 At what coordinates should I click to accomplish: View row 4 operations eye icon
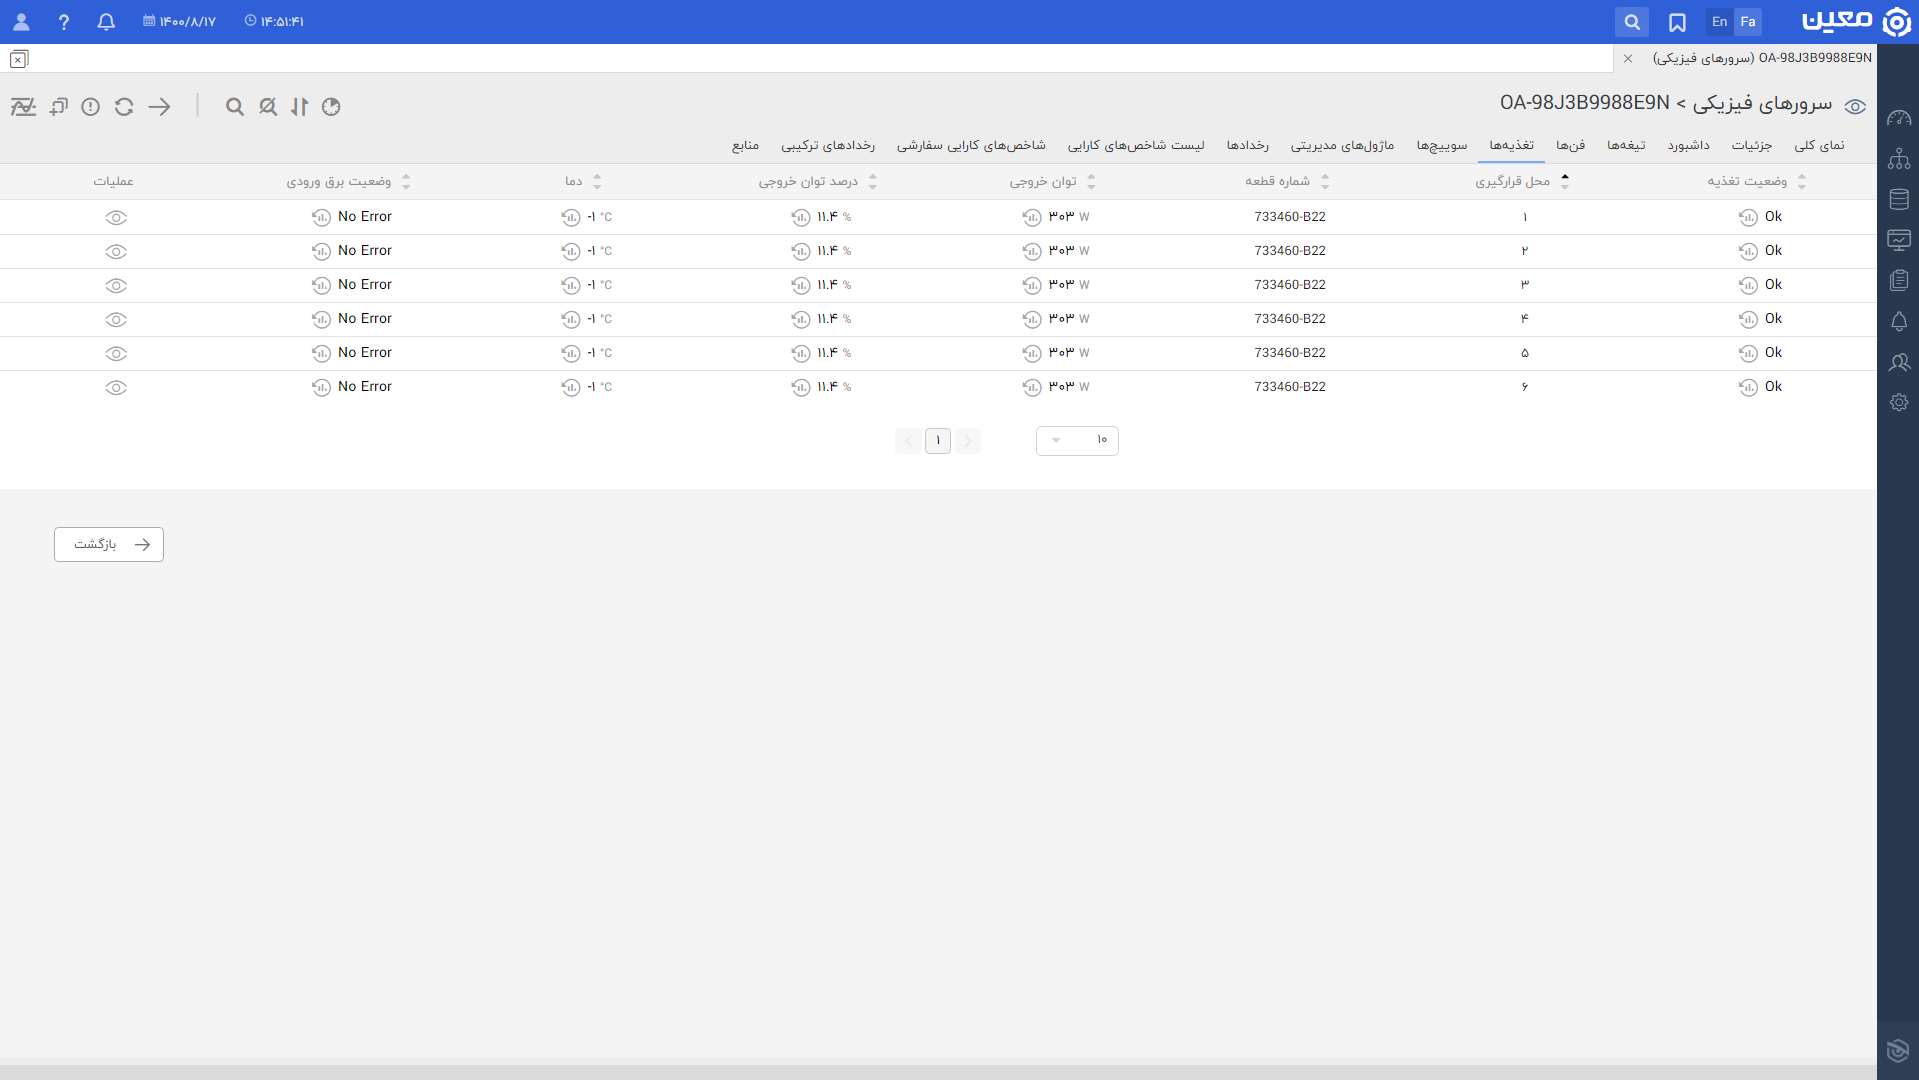(116, 319)
